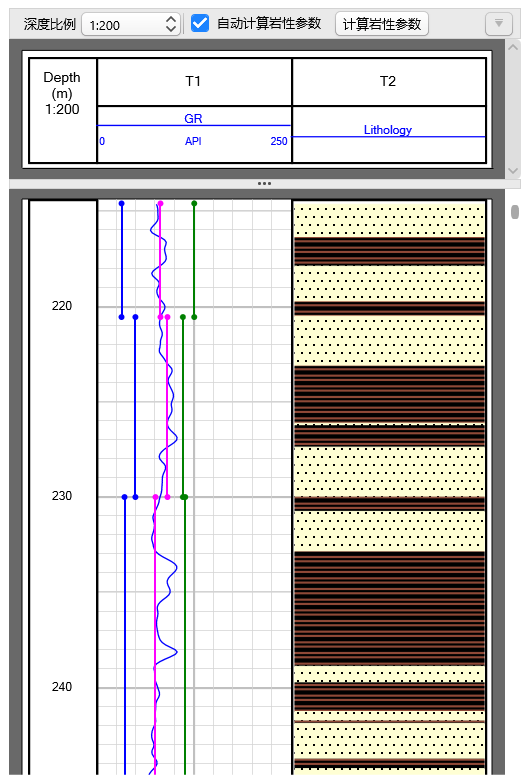Screen dimensions: 531x782
Task: Click the header panel scroll-up arrow
Action: pos(513,47)
